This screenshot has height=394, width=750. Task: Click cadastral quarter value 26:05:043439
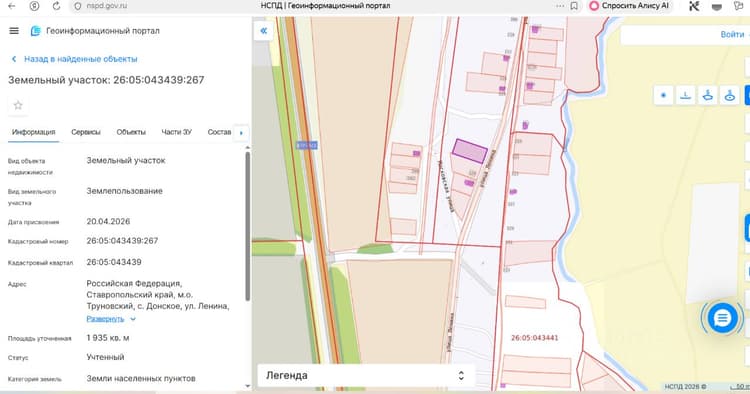(x=114, y=263)
